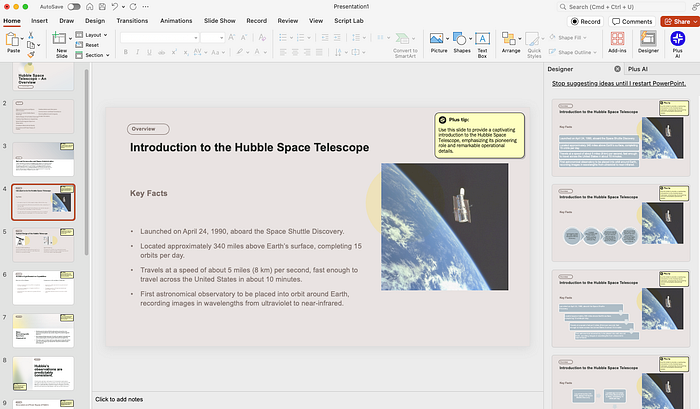Switch to the Transitions tab
This screenshot has height=409, width=700.
pyautogui.click(x=131, y=20)
